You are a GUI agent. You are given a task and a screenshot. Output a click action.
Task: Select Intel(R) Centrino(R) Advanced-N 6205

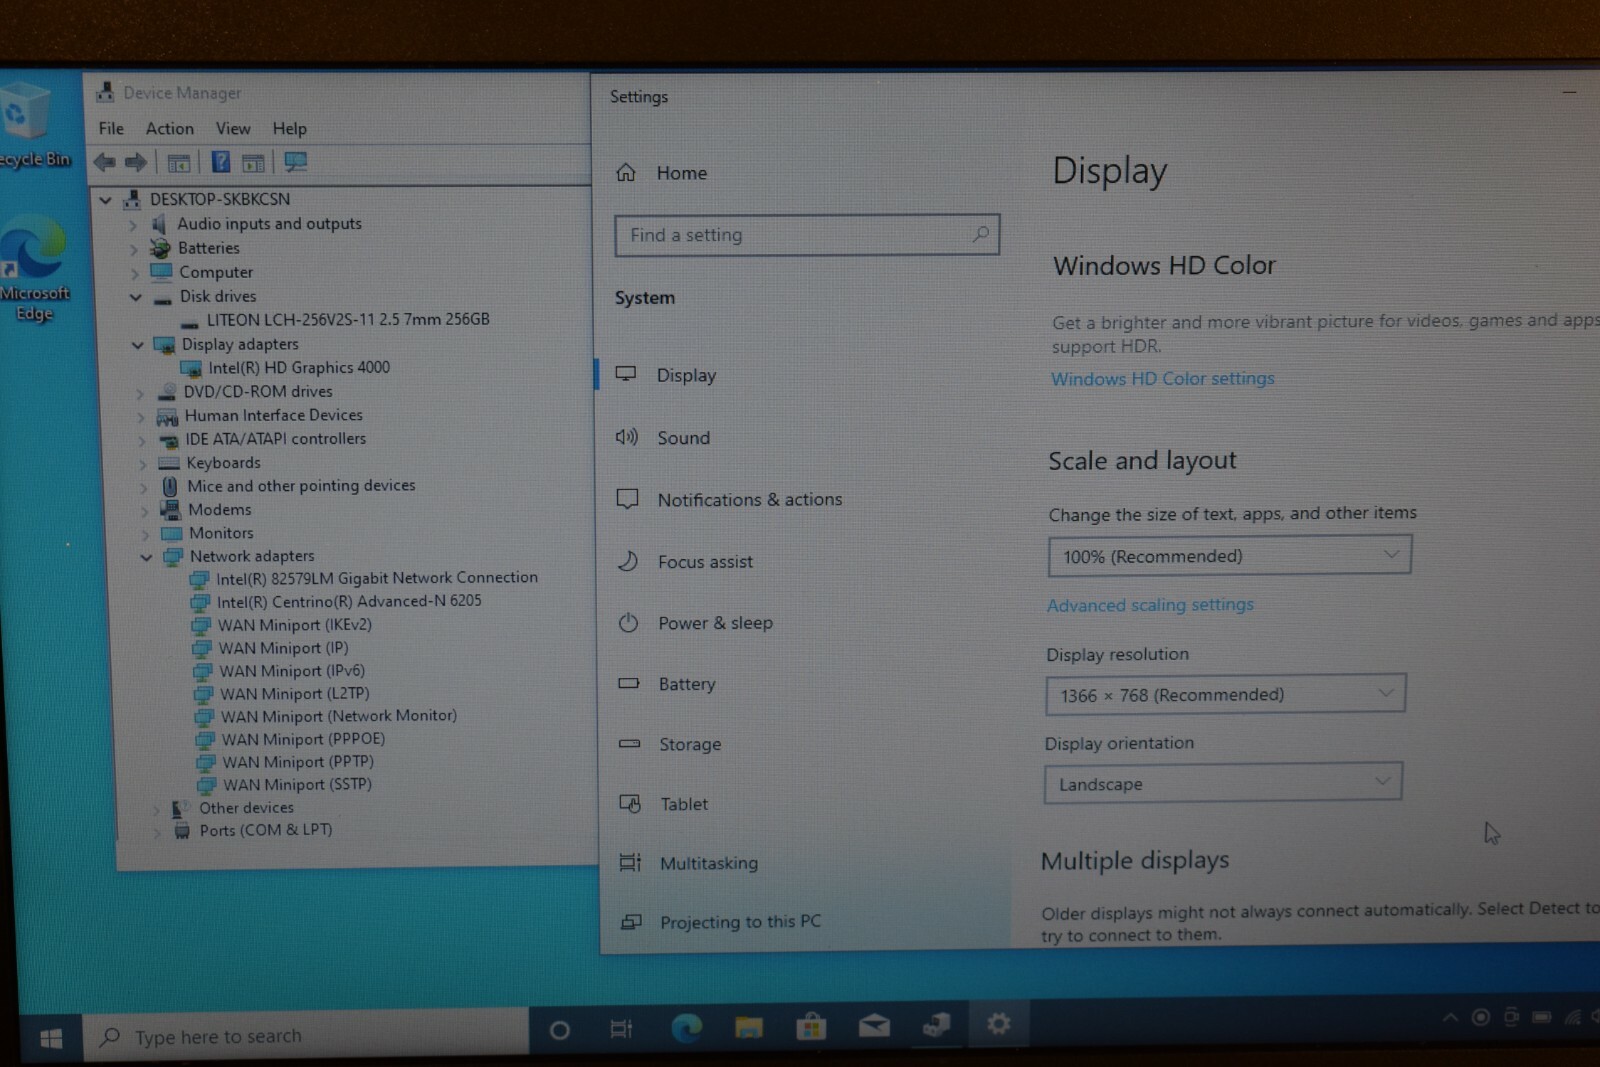tap(348, 601)
